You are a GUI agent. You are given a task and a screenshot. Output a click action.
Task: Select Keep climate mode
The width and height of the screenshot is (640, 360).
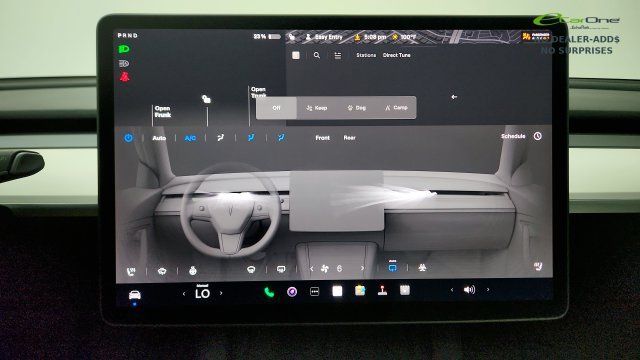point(317,108)
